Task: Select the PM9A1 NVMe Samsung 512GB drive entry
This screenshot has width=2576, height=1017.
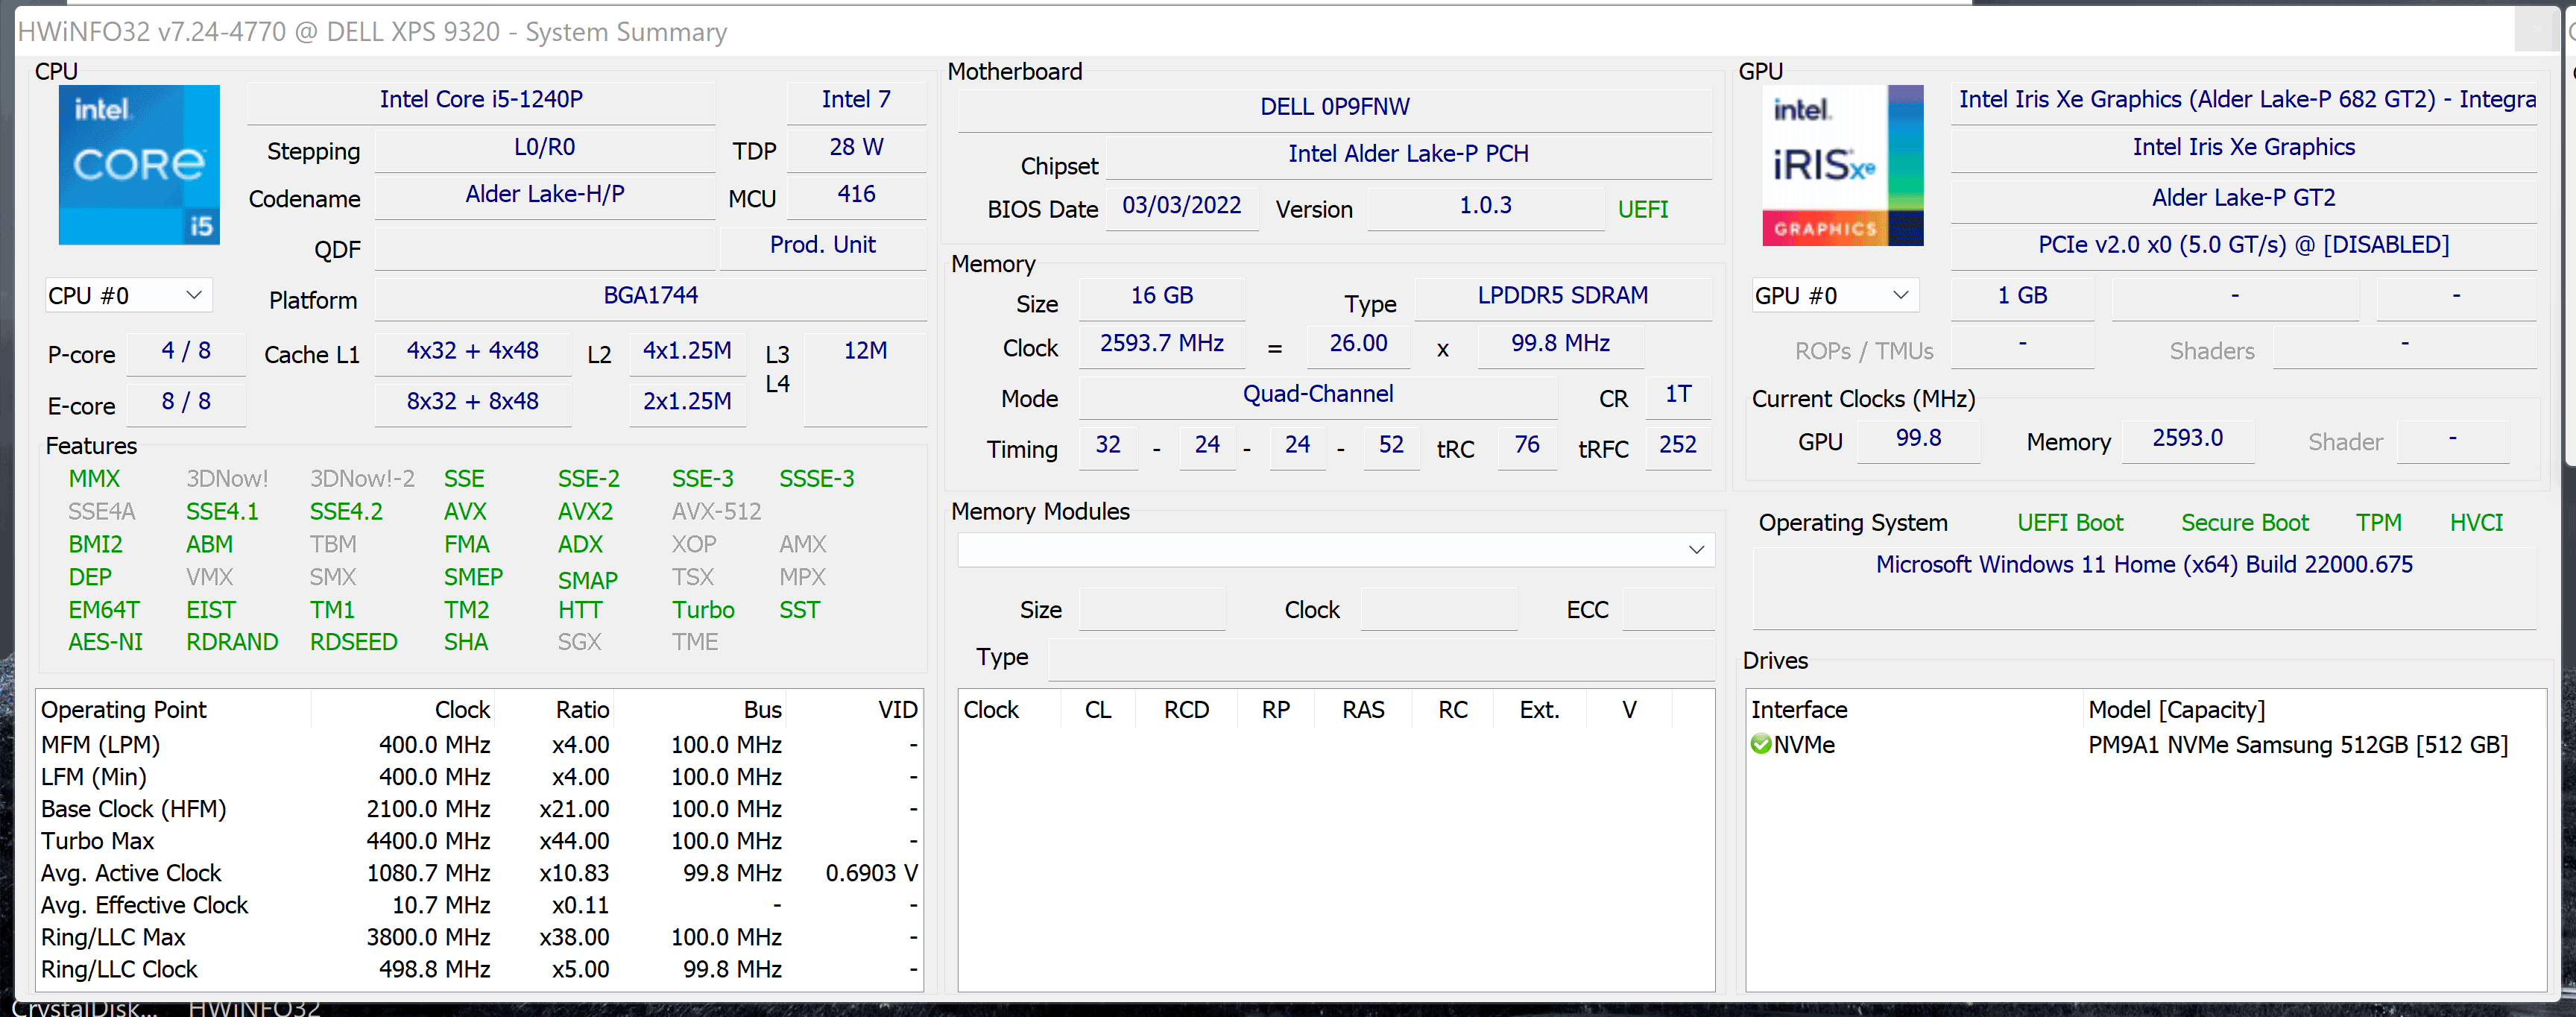Action: (2297, 745)
